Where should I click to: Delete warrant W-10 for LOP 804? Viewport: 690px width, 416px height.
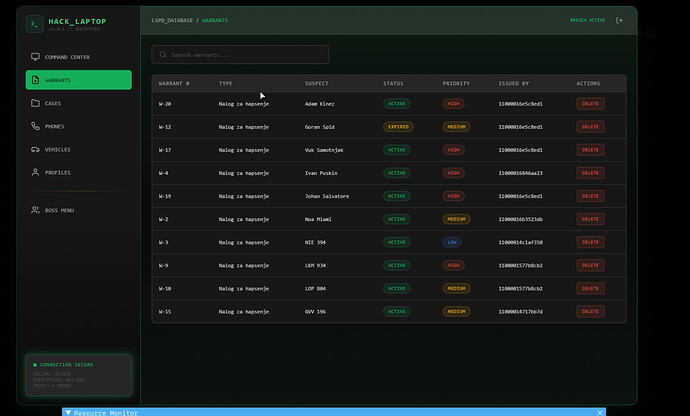tap(590, 288)
